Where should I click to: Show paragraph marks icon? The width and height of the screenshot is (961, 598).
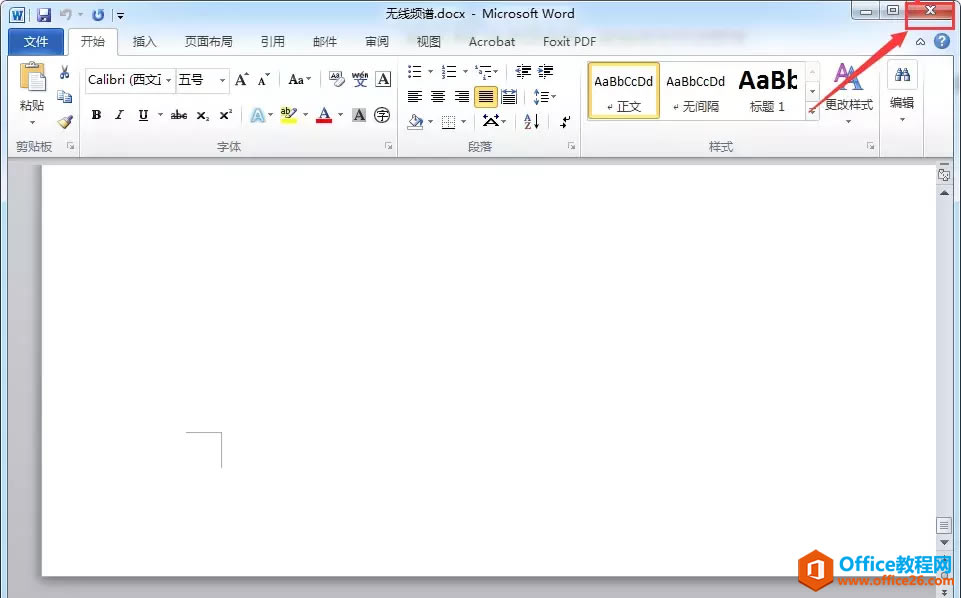pyautogui.click(x=565, y=121)
